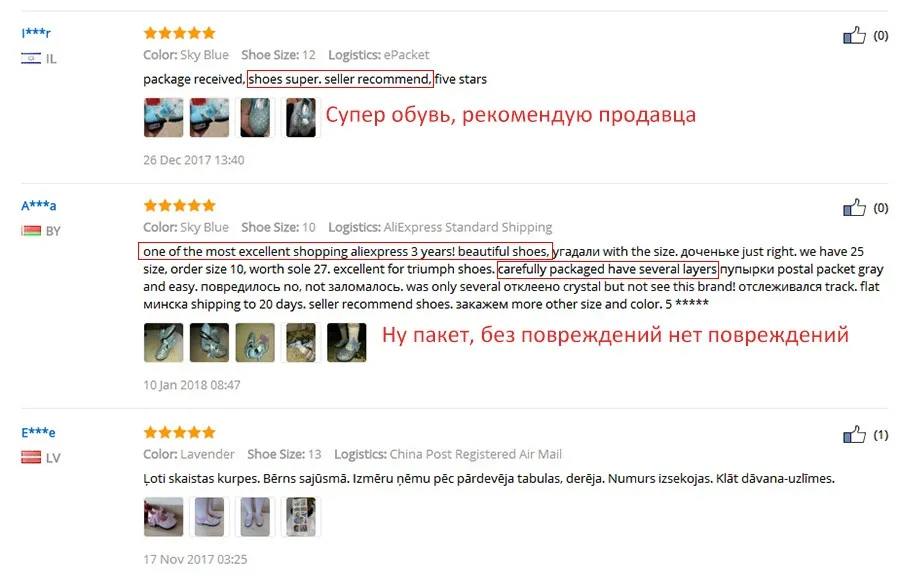Open reviewer profile A***a
Image resolution: width=900 pixels, height=574 pixels.
(x=38, y=205)
